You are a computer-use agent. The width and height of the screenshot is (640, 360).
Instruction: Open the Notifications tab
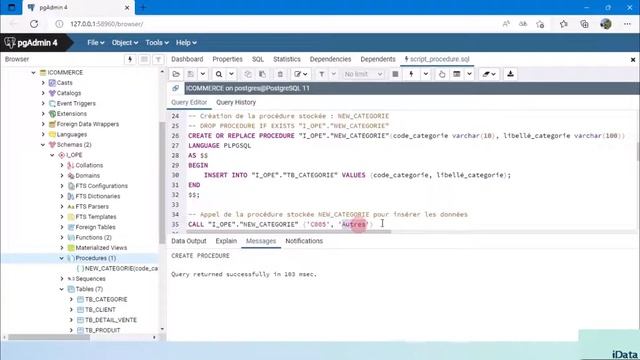(x=304, y=241)
